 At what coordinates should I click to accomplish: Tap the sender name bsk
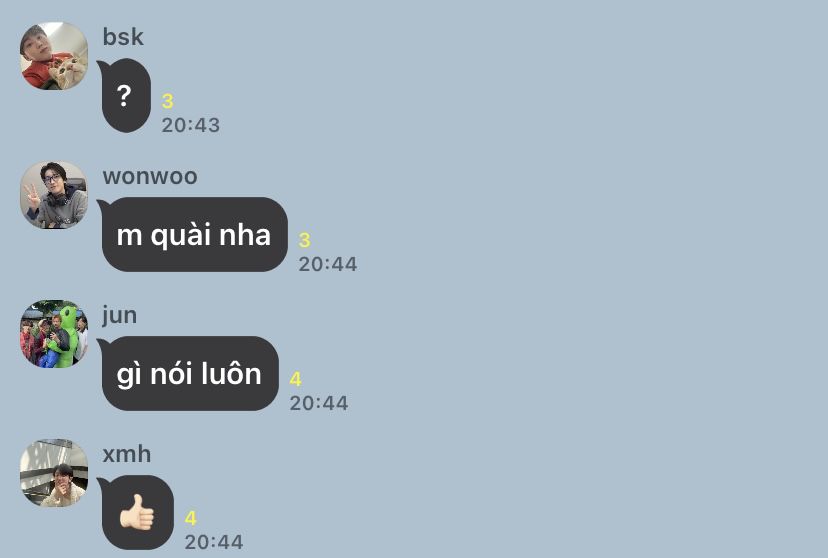(x=123, y=37)
